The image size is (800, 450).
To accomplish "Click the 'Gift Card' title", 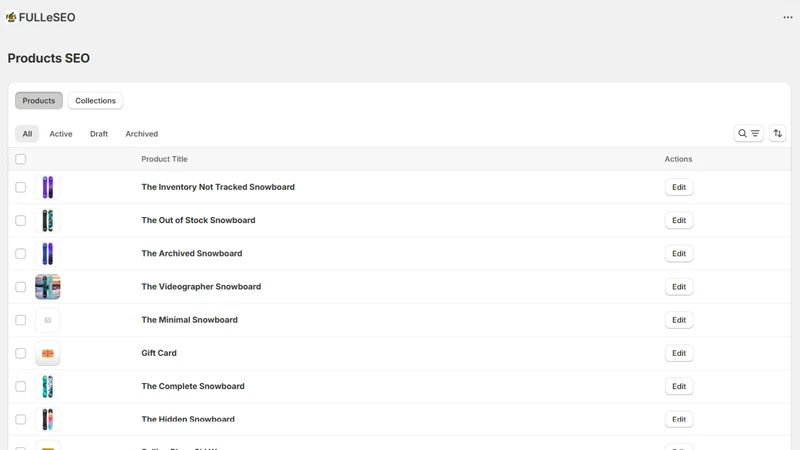I will tap(159, 353).
